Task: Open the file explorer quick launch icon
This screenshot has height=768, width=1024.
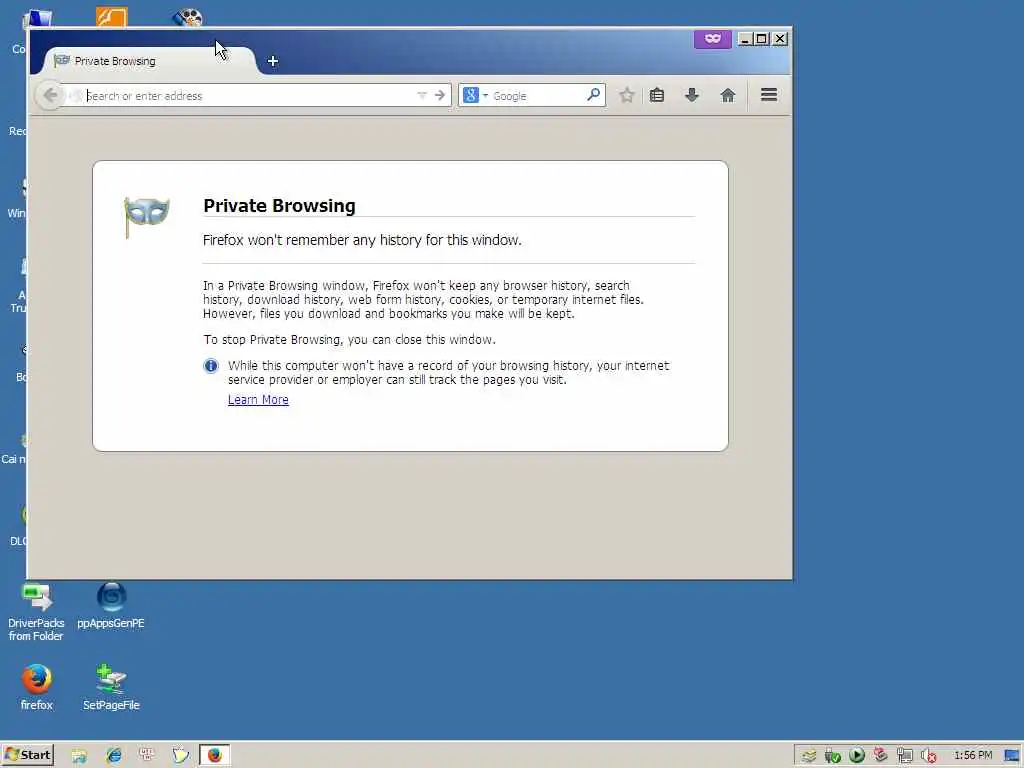Action: pyautogui.click(x=79, y=756)
